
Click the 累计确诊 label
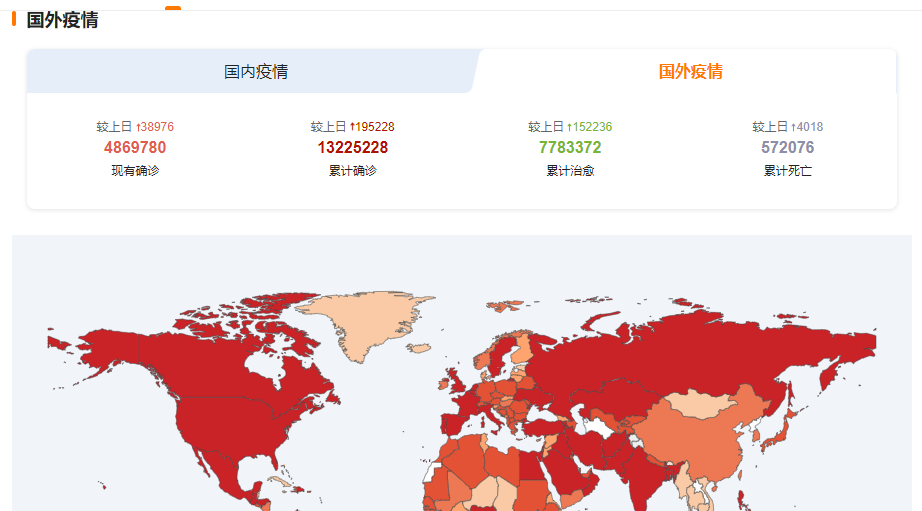pyautogui.click(x=353, y=171)
